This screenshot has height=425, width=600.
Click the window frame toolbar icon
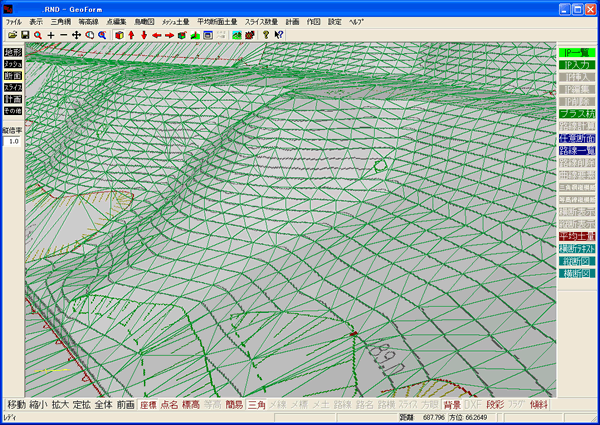[208, 35]
